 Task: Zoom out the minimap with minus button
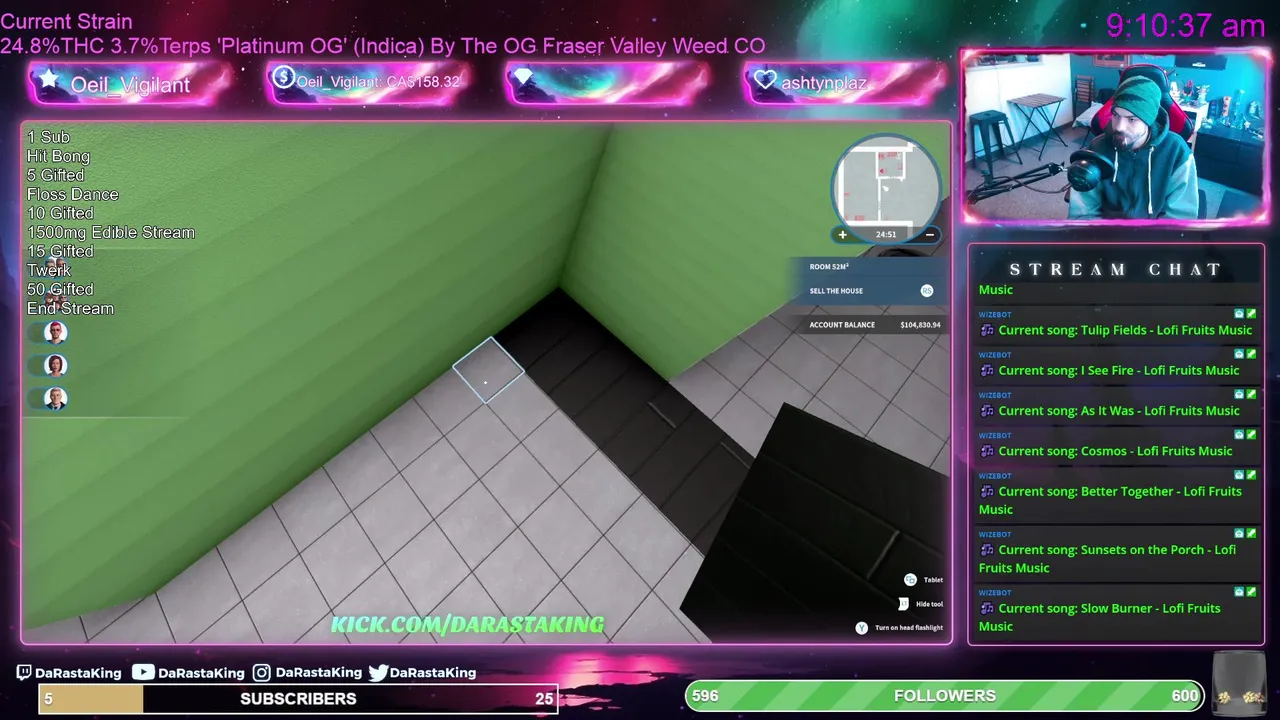tap(929, 235)
